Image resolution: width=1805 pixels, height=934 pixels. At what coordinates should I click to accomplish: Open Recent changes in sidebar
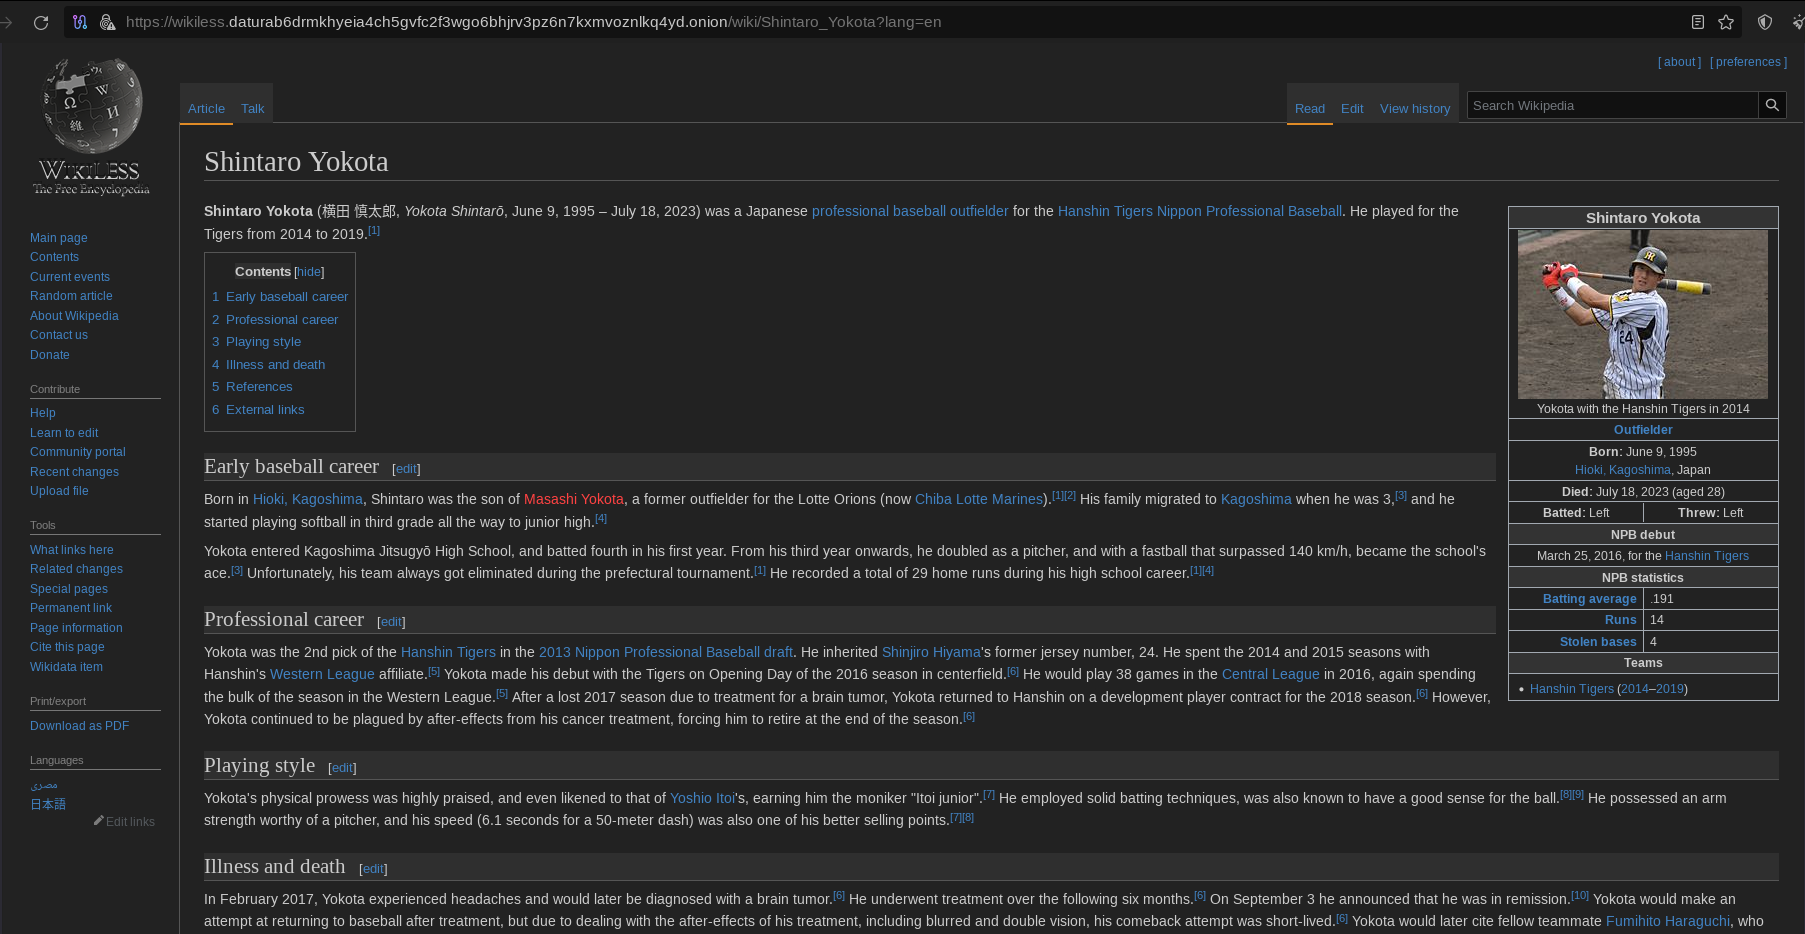coord(74,472)
